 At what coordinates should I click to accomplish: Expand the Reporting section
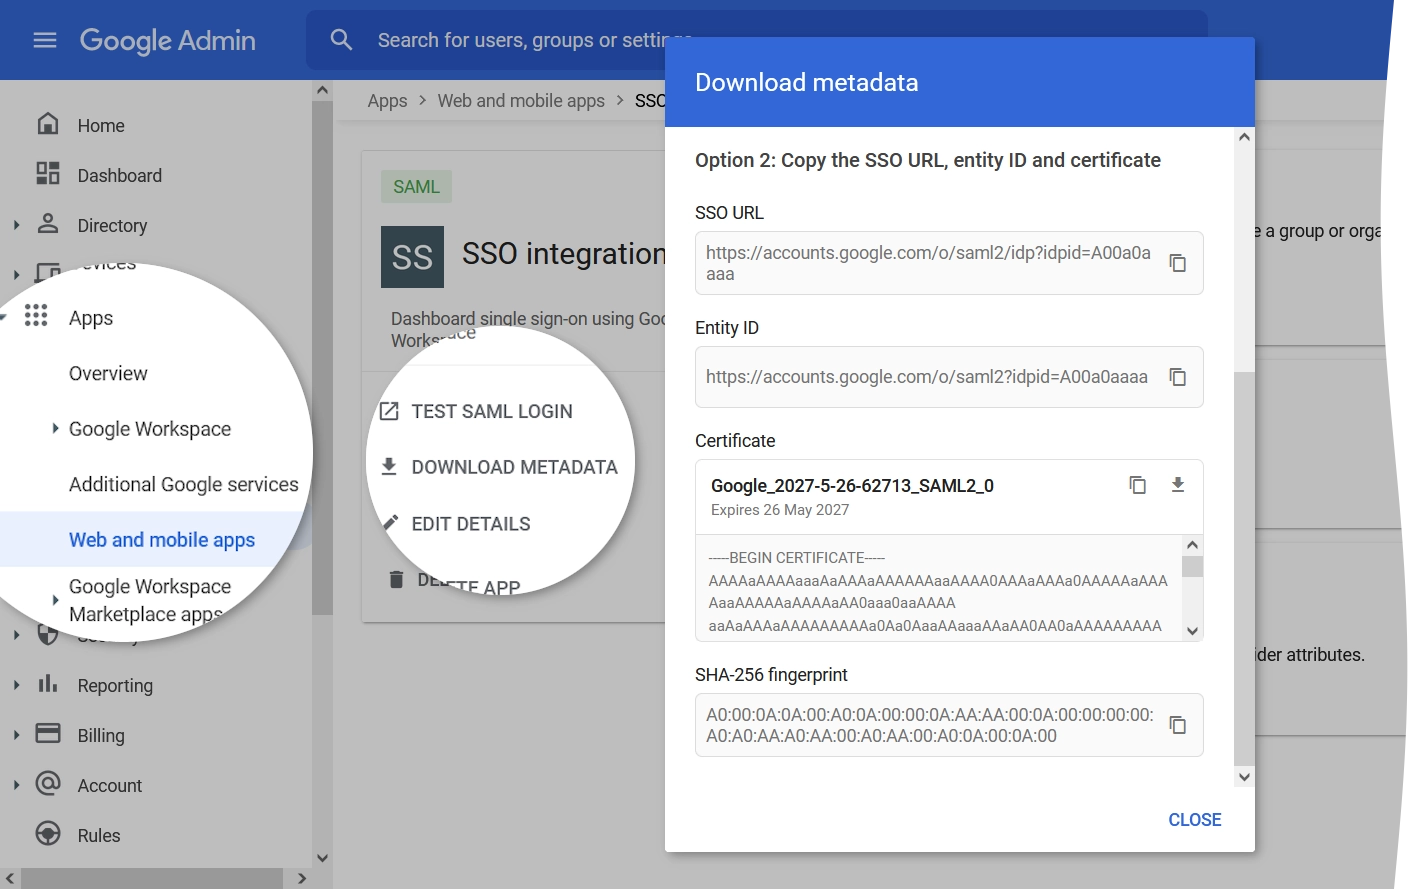coord(16,685)
